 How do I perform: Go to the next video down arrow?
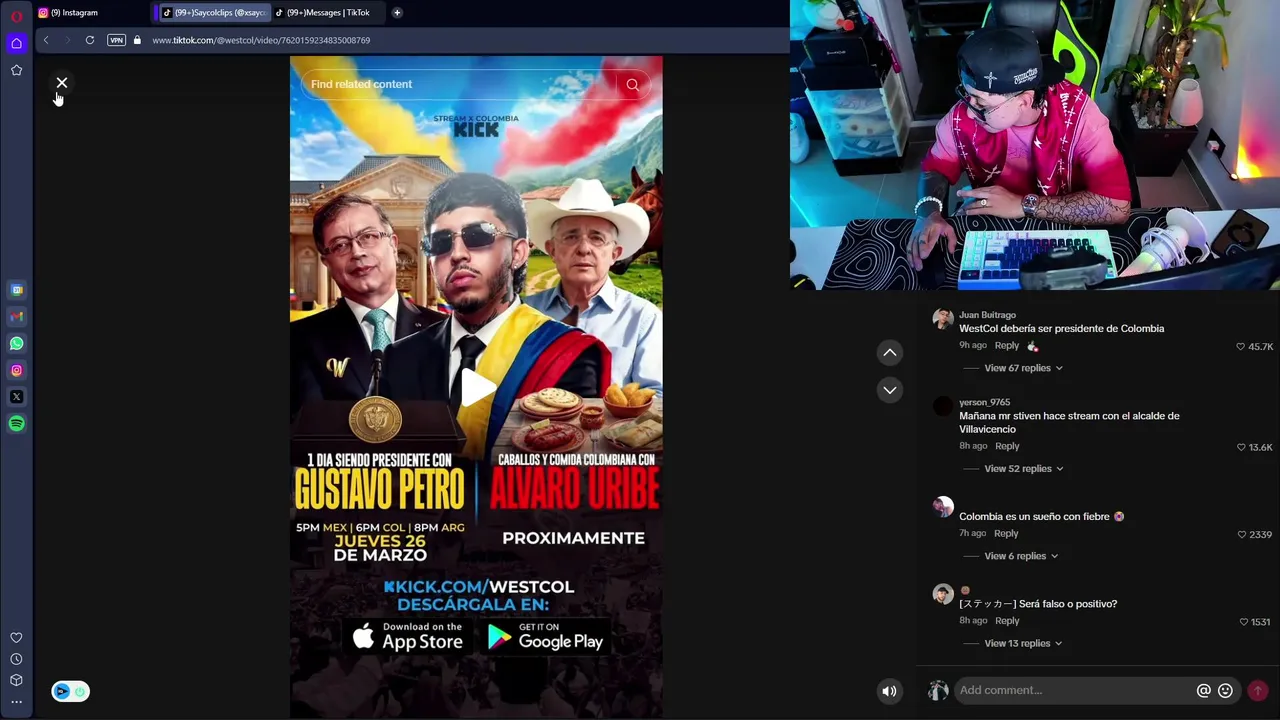pos(889,390)
